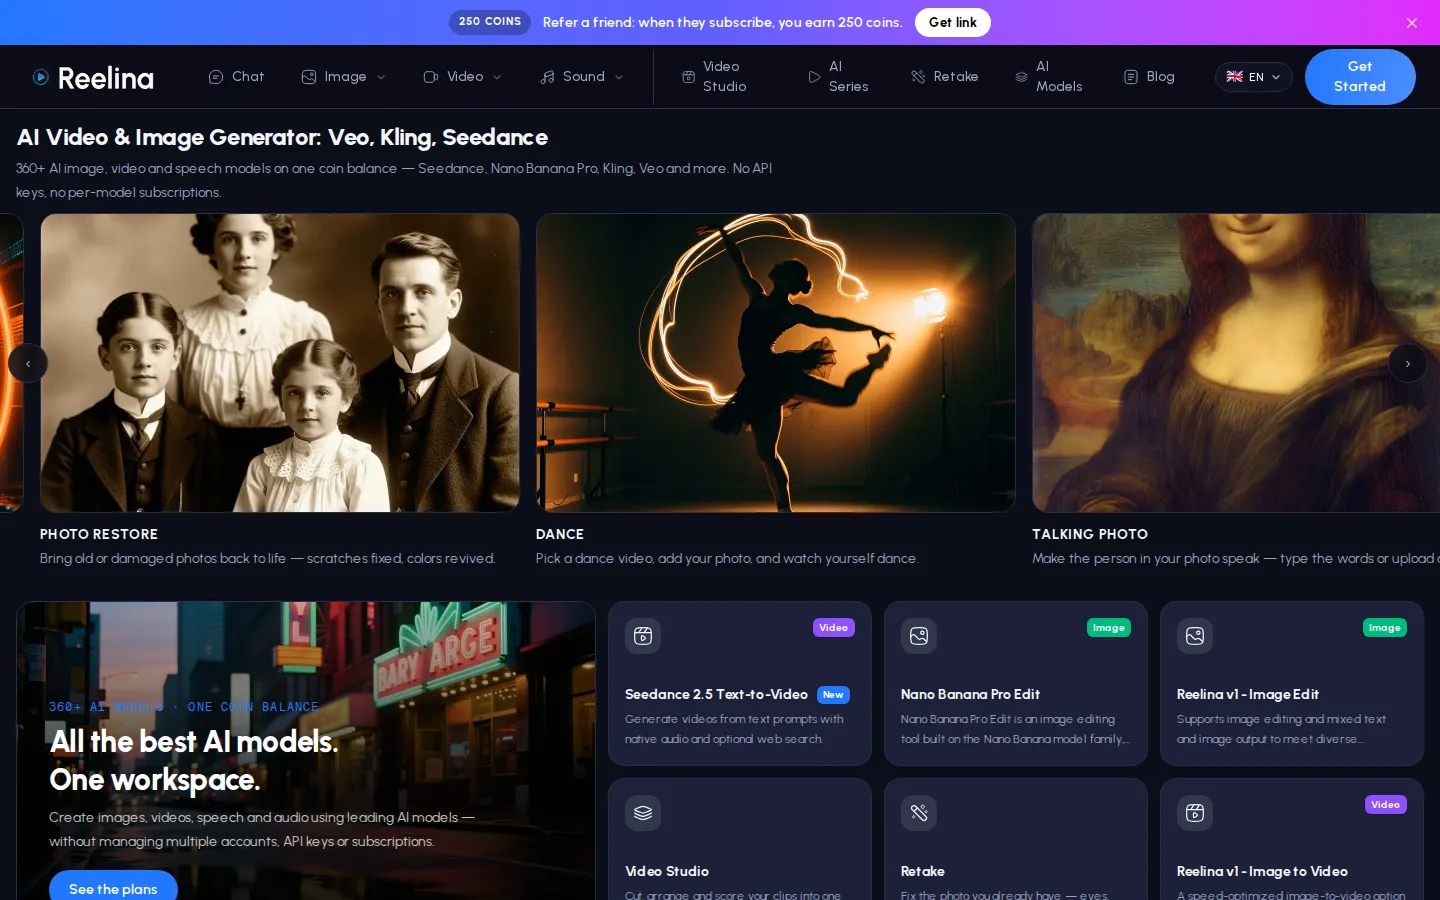1440x900 pixels.
Task: Open Retake in the navigation bar
Action: click(945, 77)
